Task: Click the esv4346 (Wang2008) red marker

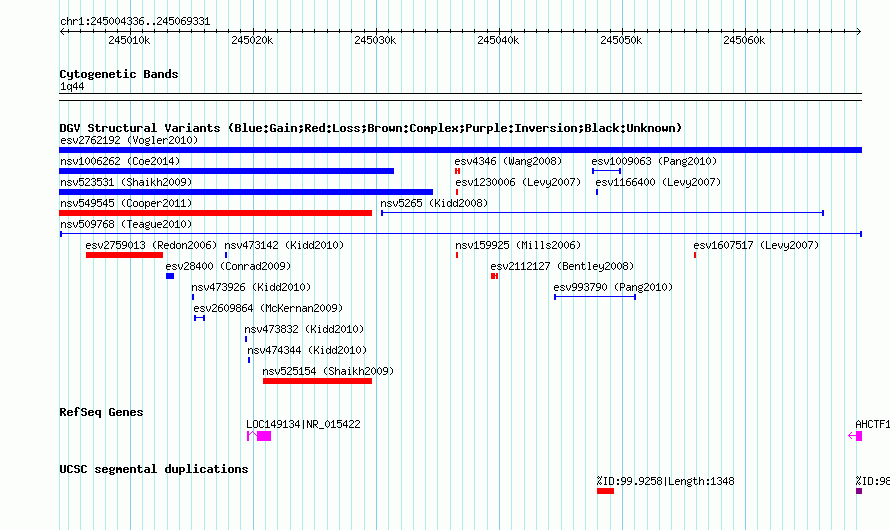Action: point(457,171)
